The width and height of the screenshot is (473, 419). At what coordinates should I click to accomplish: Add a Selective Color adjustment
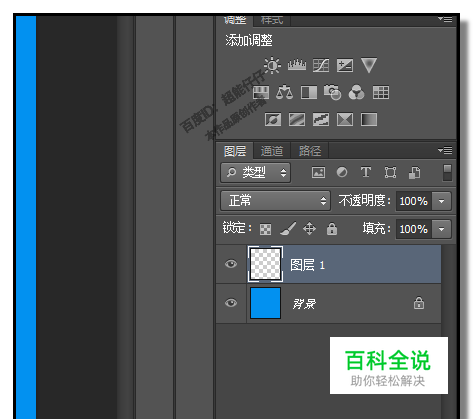coord(345,119)
